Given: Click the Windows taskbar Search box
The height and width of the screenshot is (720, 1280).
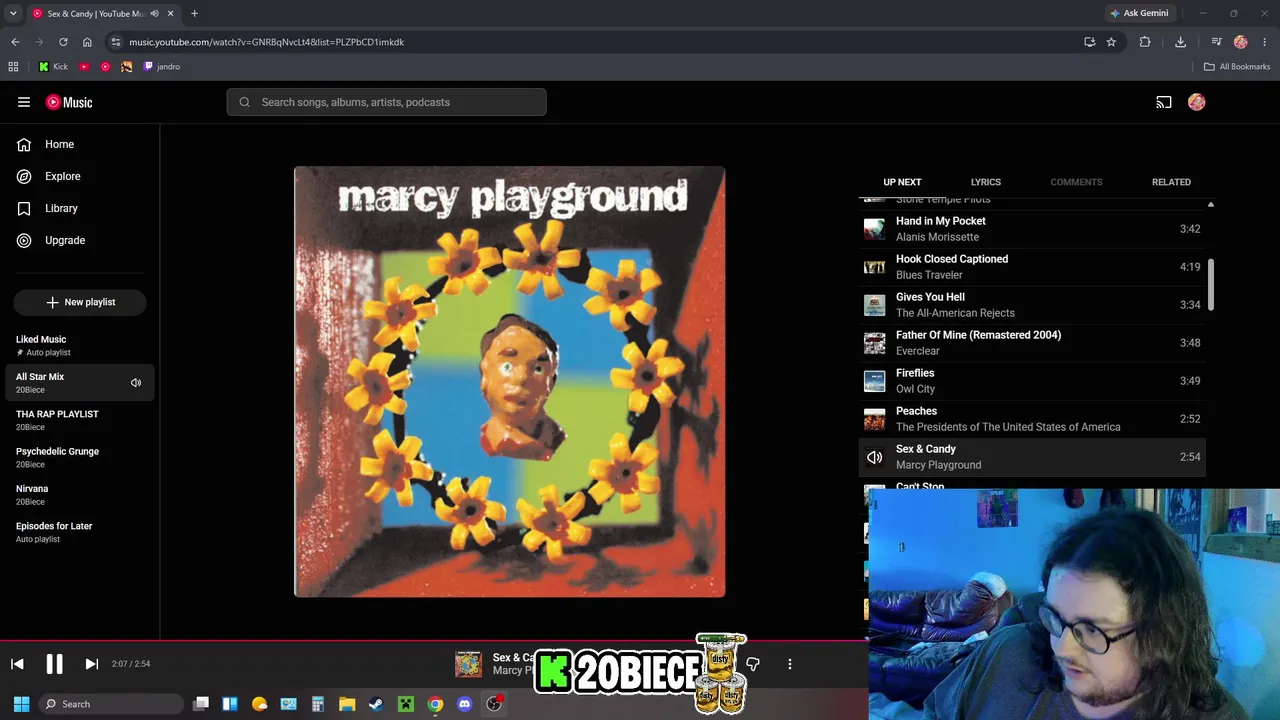Looking at the screenshot, I should coord(111,704).
